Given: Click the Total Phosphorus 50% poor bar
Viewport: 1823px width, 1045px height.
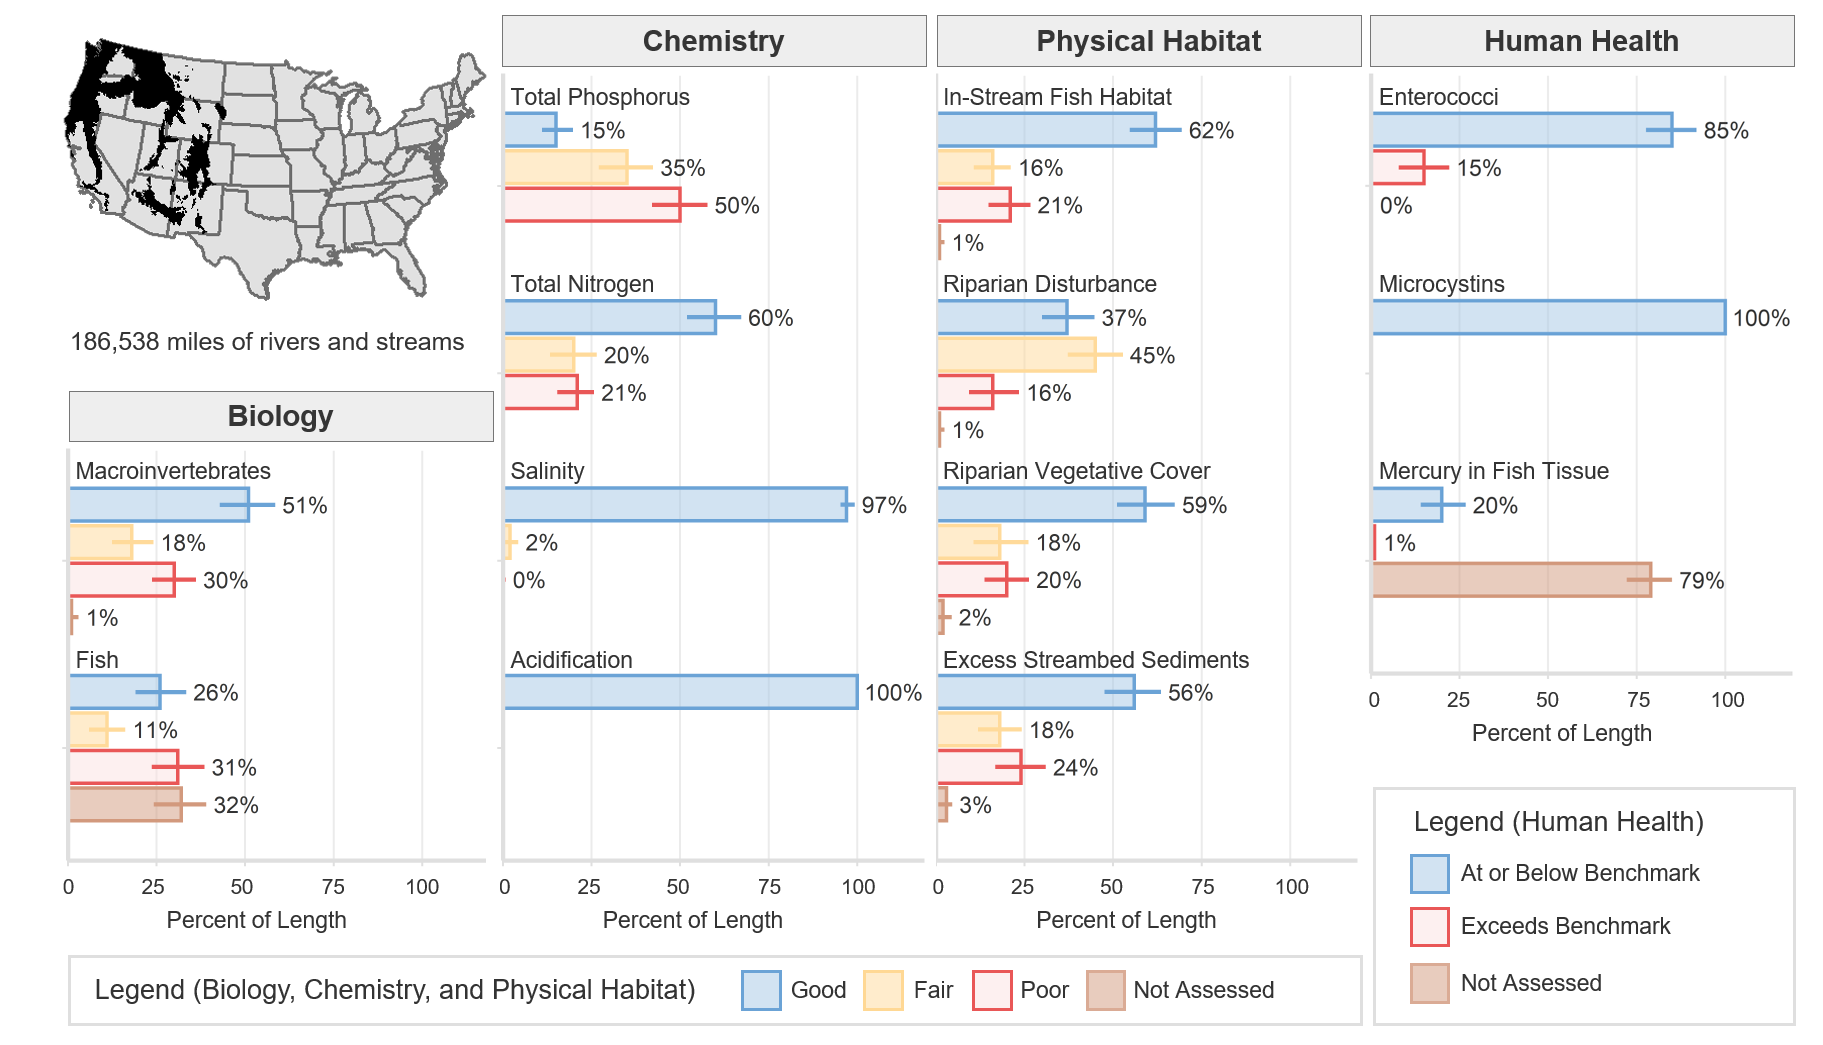Looking at the screenshot, I should pos(592,205).
